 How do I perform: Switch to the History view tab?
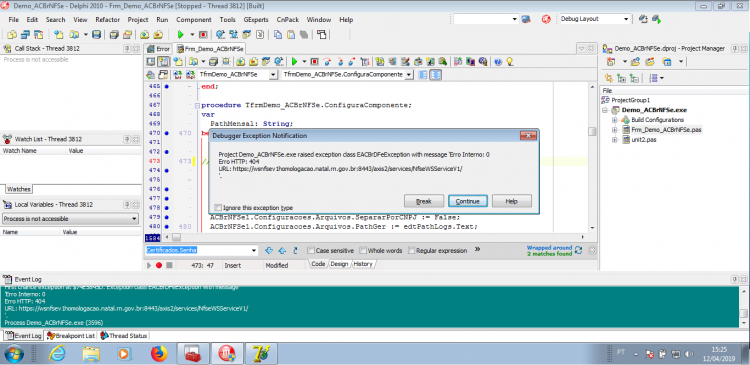coord(364,264)
